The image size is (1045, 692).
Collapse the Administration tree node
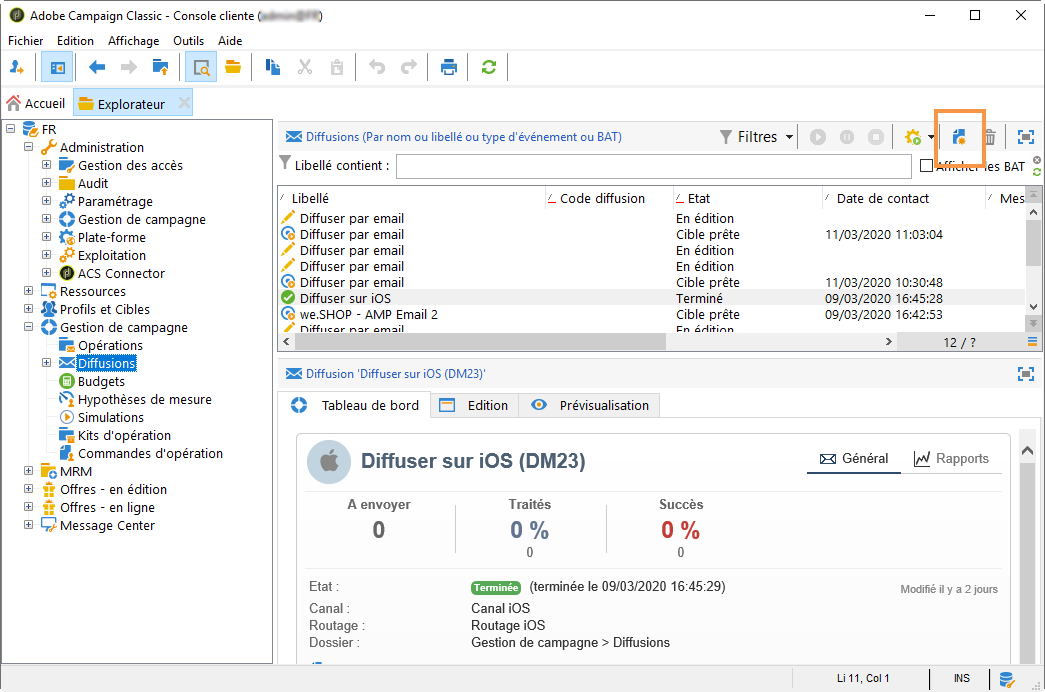[29, 147]
